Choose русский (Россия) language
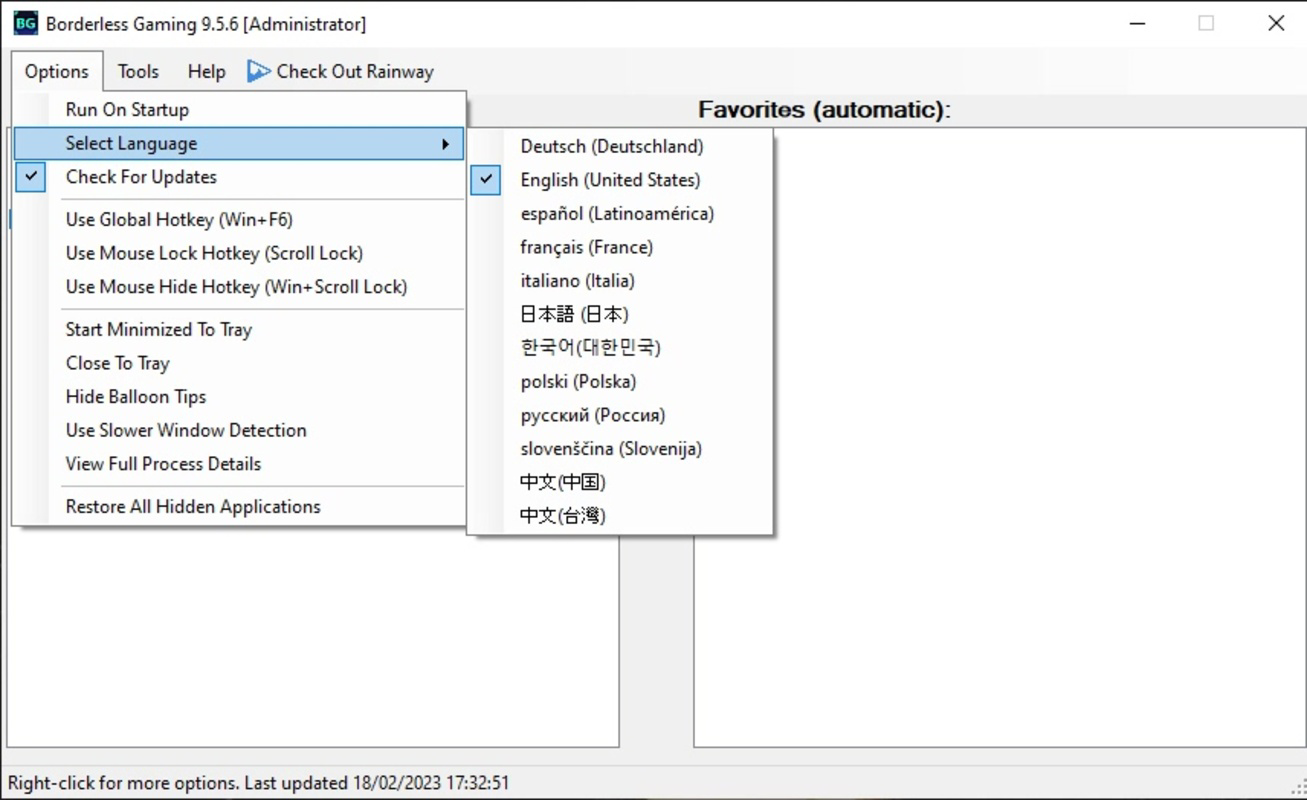1307x800 pixels. coord(620,415)
